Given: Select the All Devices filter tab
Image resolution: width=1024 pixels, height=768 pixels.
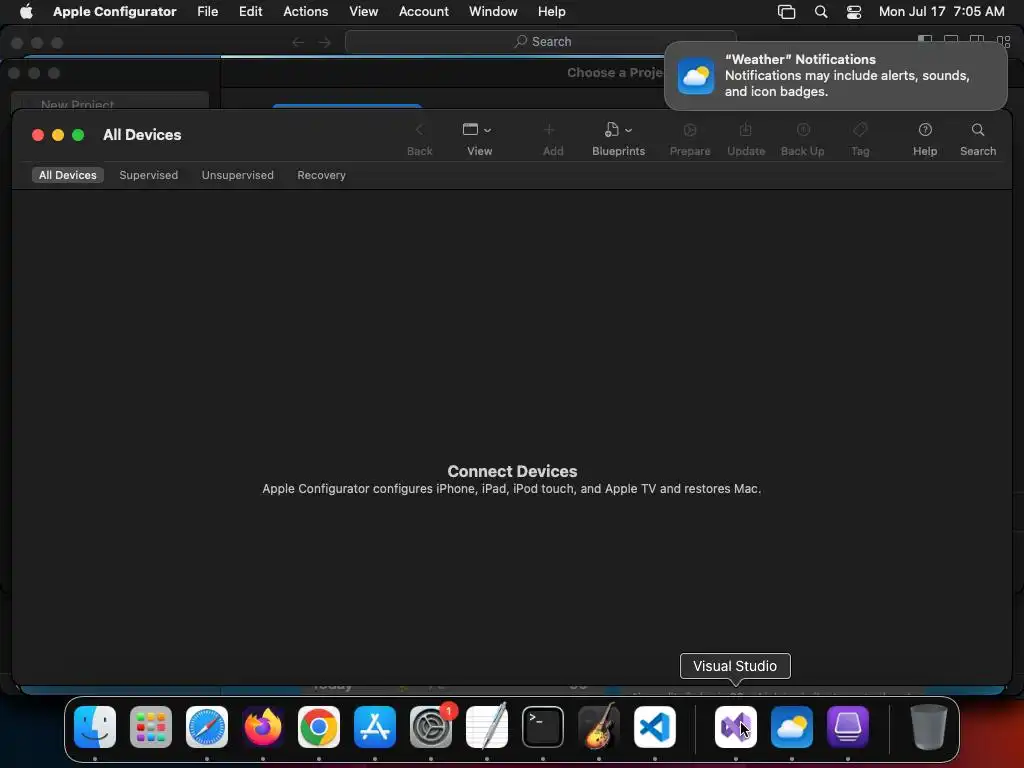Looking at the screenshot, I should click(67, 175).
